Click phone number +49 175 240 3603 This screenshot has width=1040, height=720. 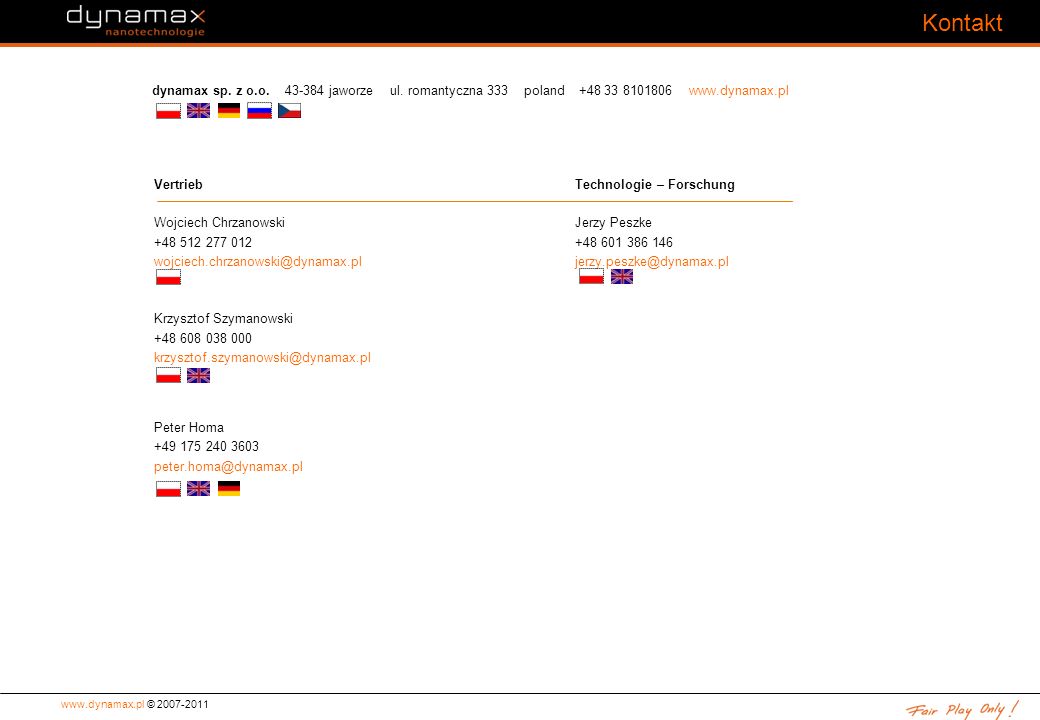coord(206,447)
